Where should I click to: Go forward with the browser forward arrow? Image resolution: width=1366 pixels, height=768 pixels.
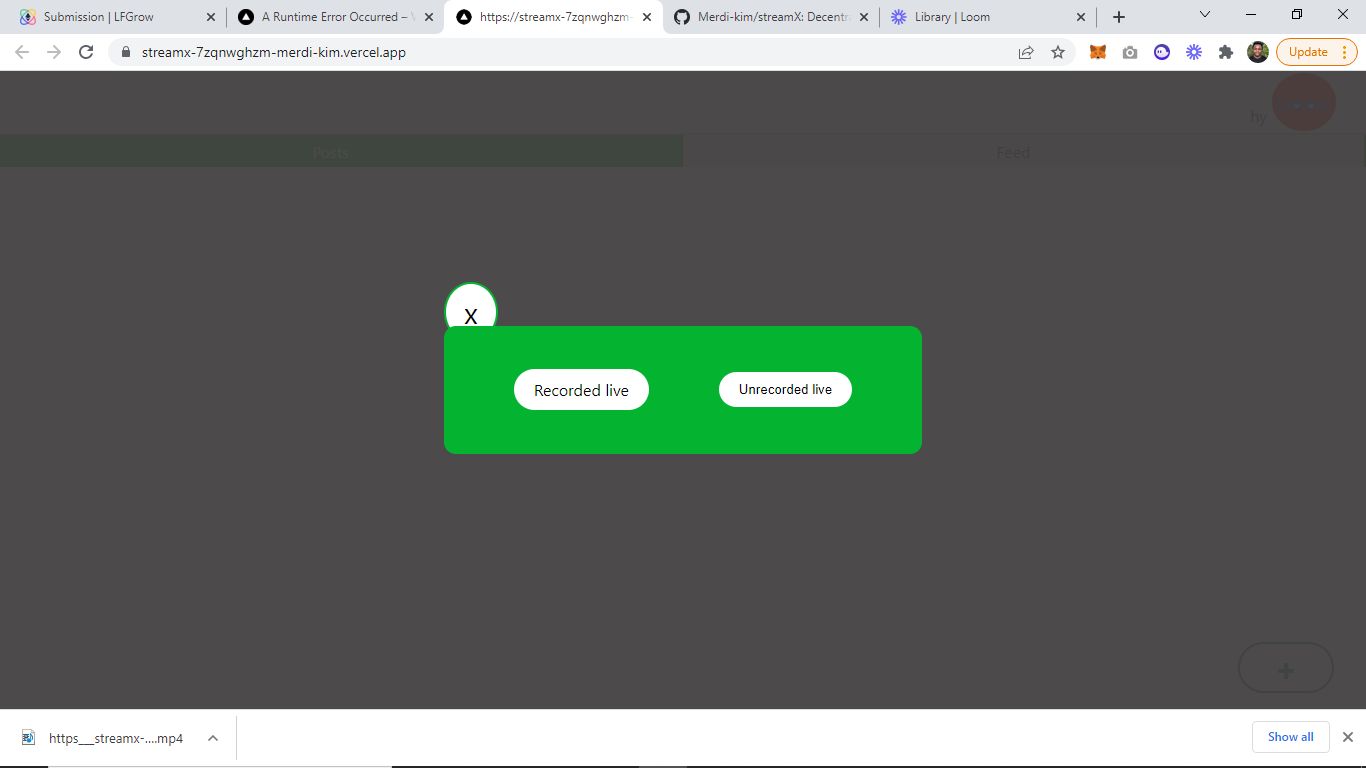coord(54,52)
